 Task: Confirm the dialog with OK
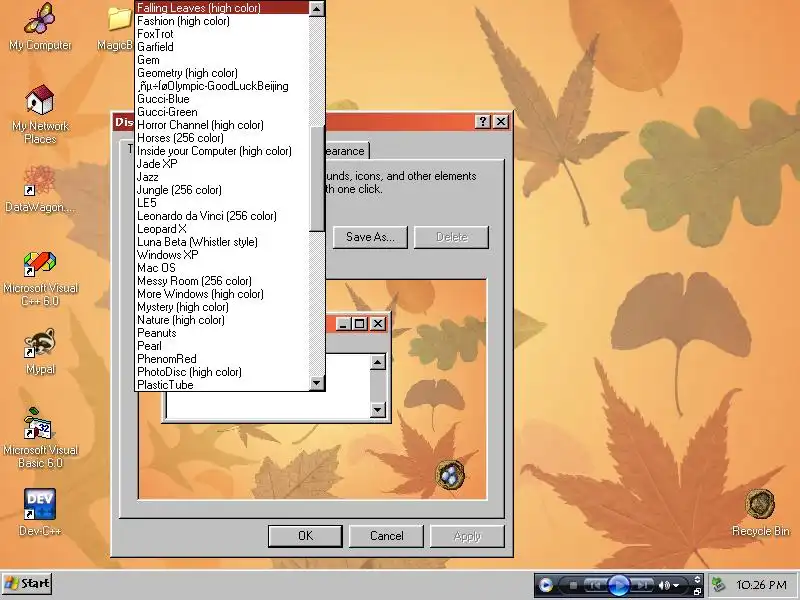pyautogui.click(x=305, y=536)
